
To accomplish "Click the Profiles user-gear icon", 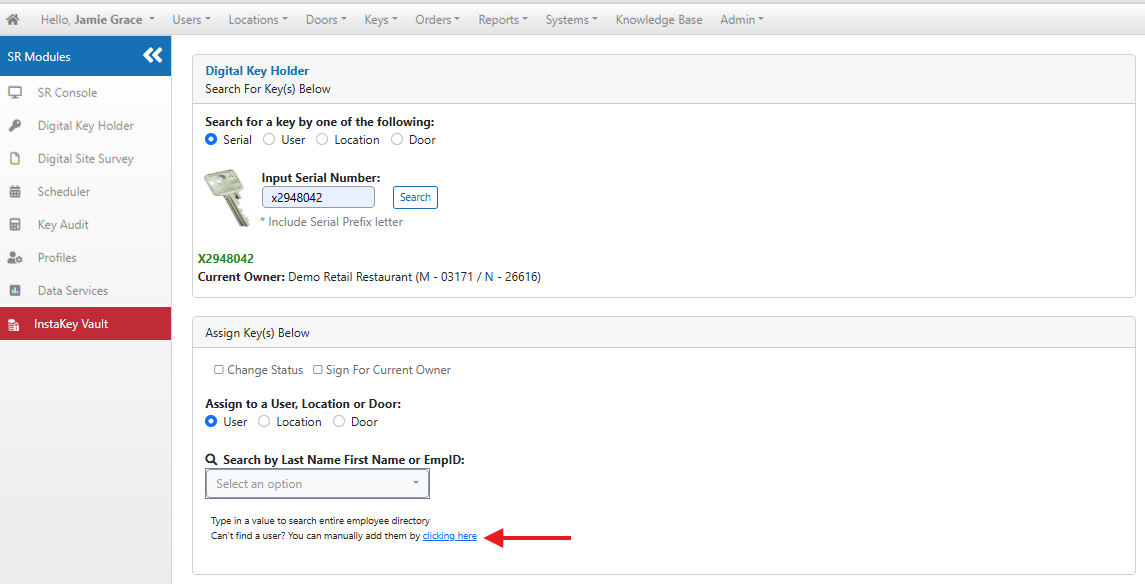I will 15,258.
